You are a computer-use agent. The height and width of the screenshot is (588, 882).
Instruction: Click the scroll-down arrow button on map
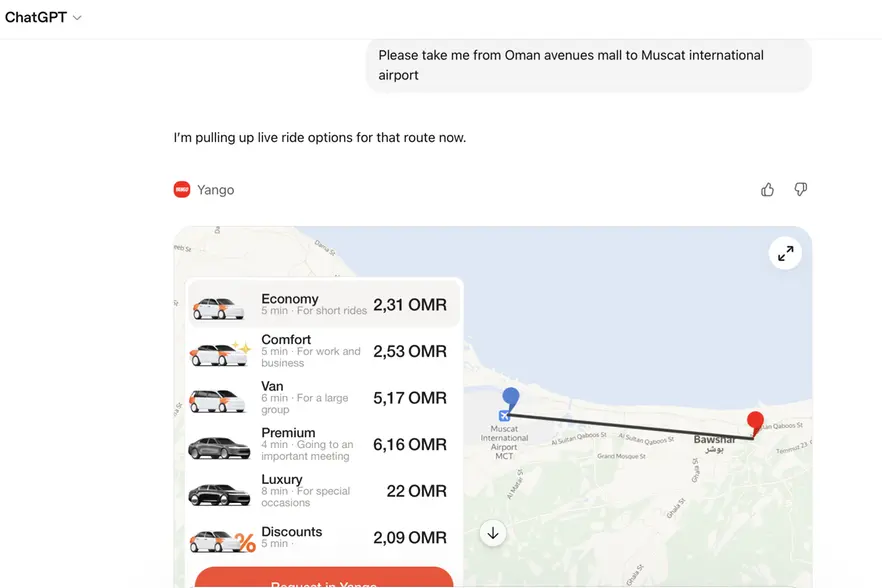[x=492, y=533]
